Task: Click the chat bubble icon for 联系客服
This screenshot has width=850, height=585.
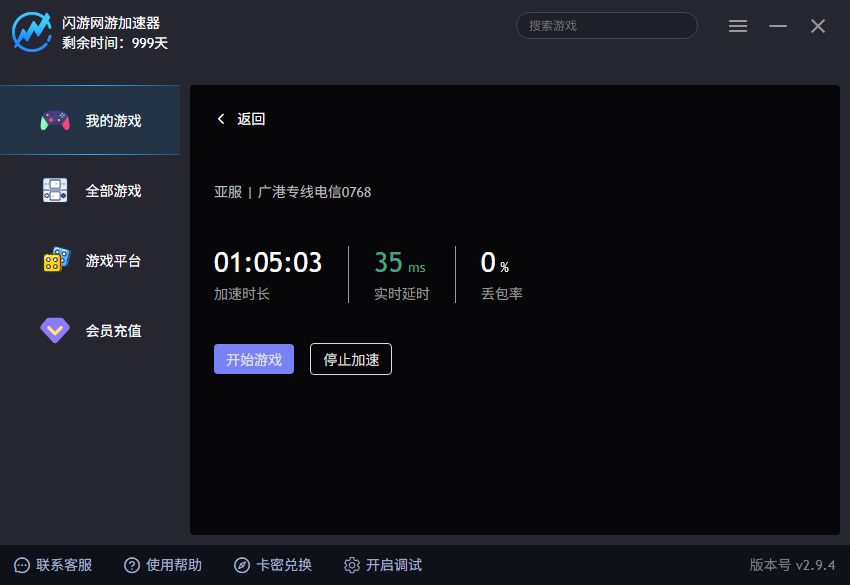Action: coord(22,565)
